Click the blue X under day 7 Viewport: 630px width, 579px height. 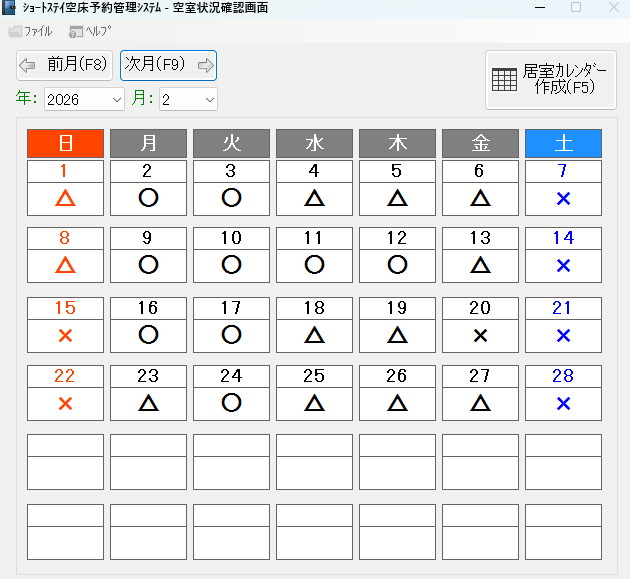pyautogui.click(x=563, y=198)
